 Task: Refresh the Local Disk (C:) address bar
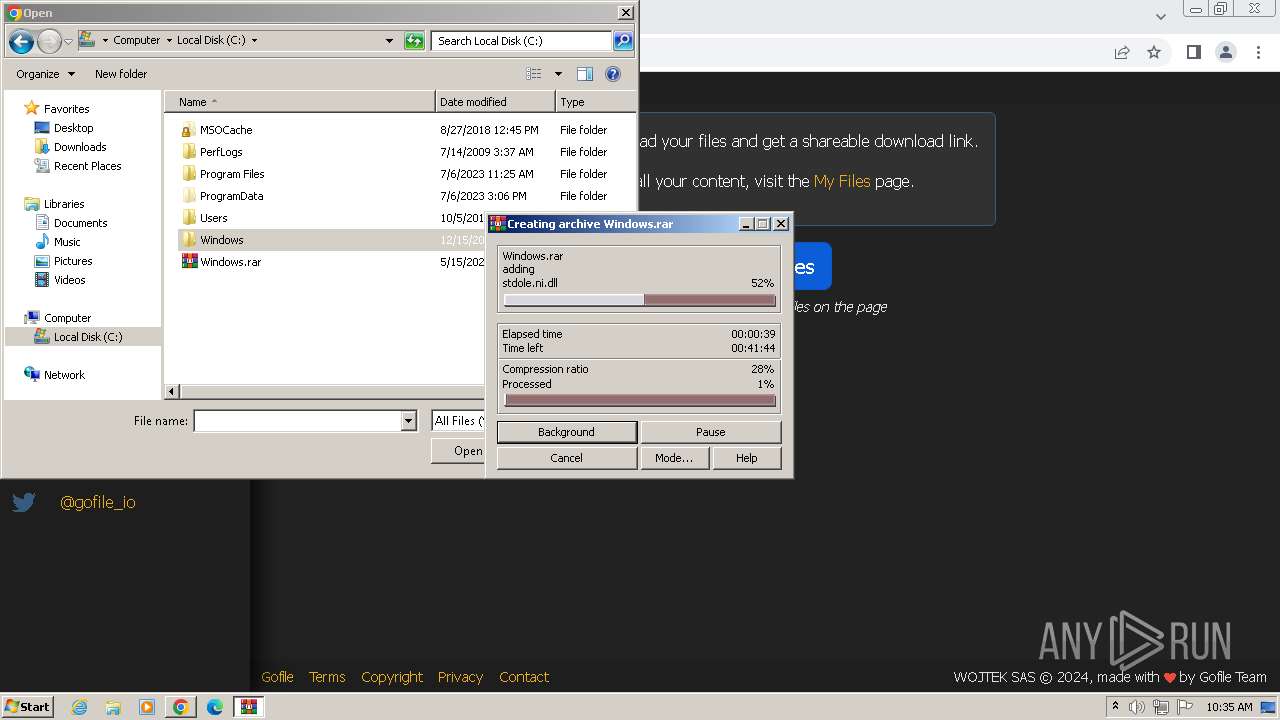pos(414,41)
